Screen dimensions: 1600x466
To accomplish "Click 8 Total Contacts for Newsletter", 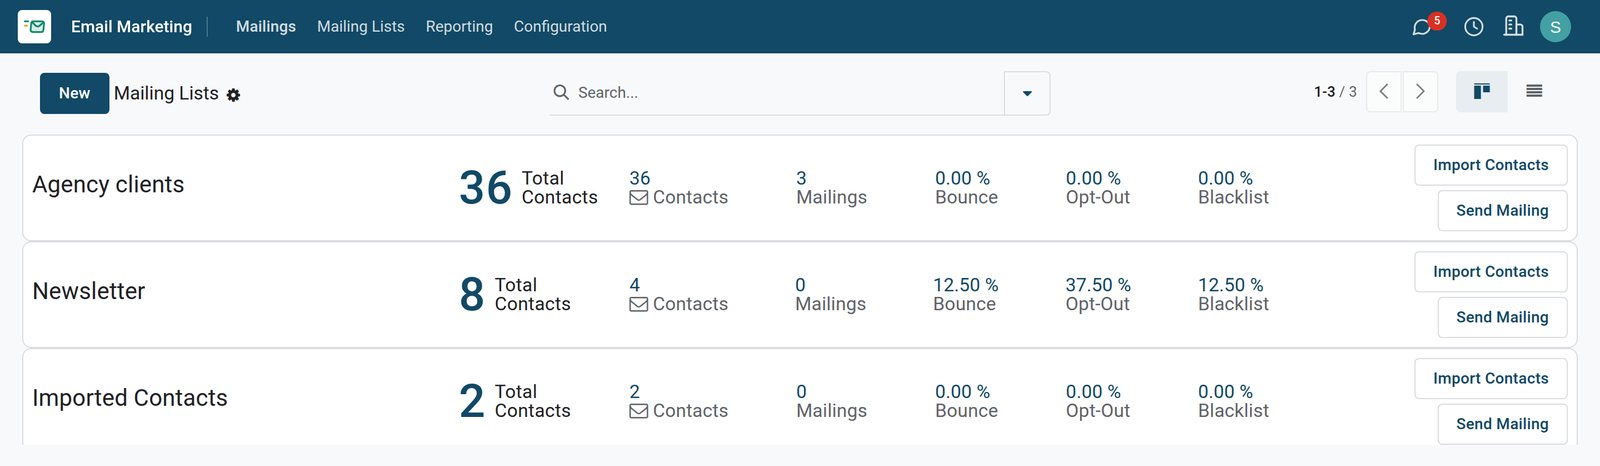I will [515, 294].
